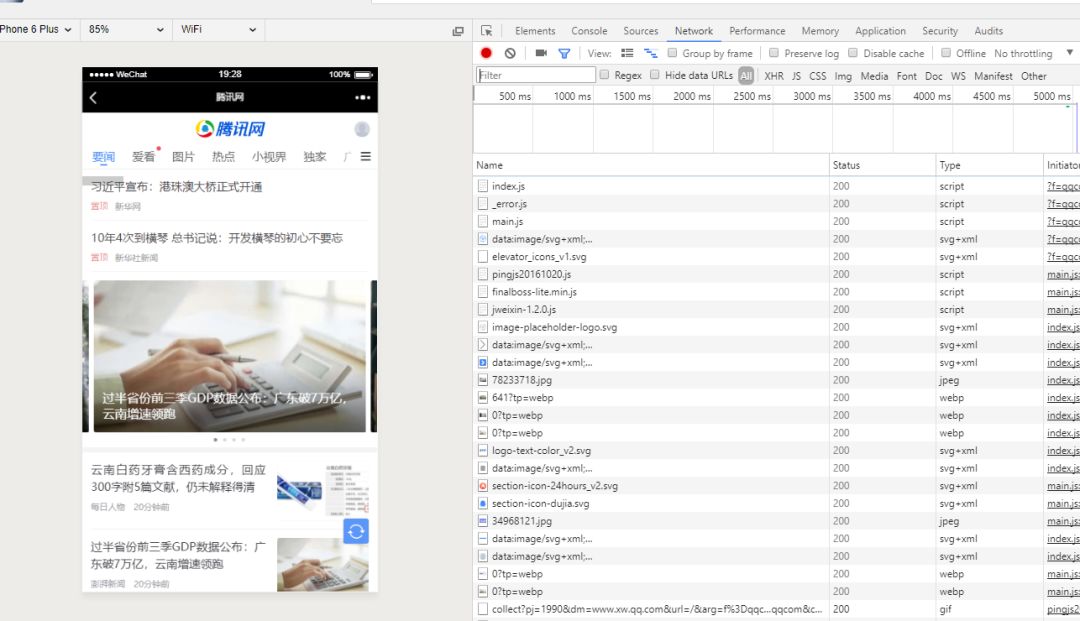Filter requests by CSS type
The image size is (1080, 621).
[x=818, y=76]
